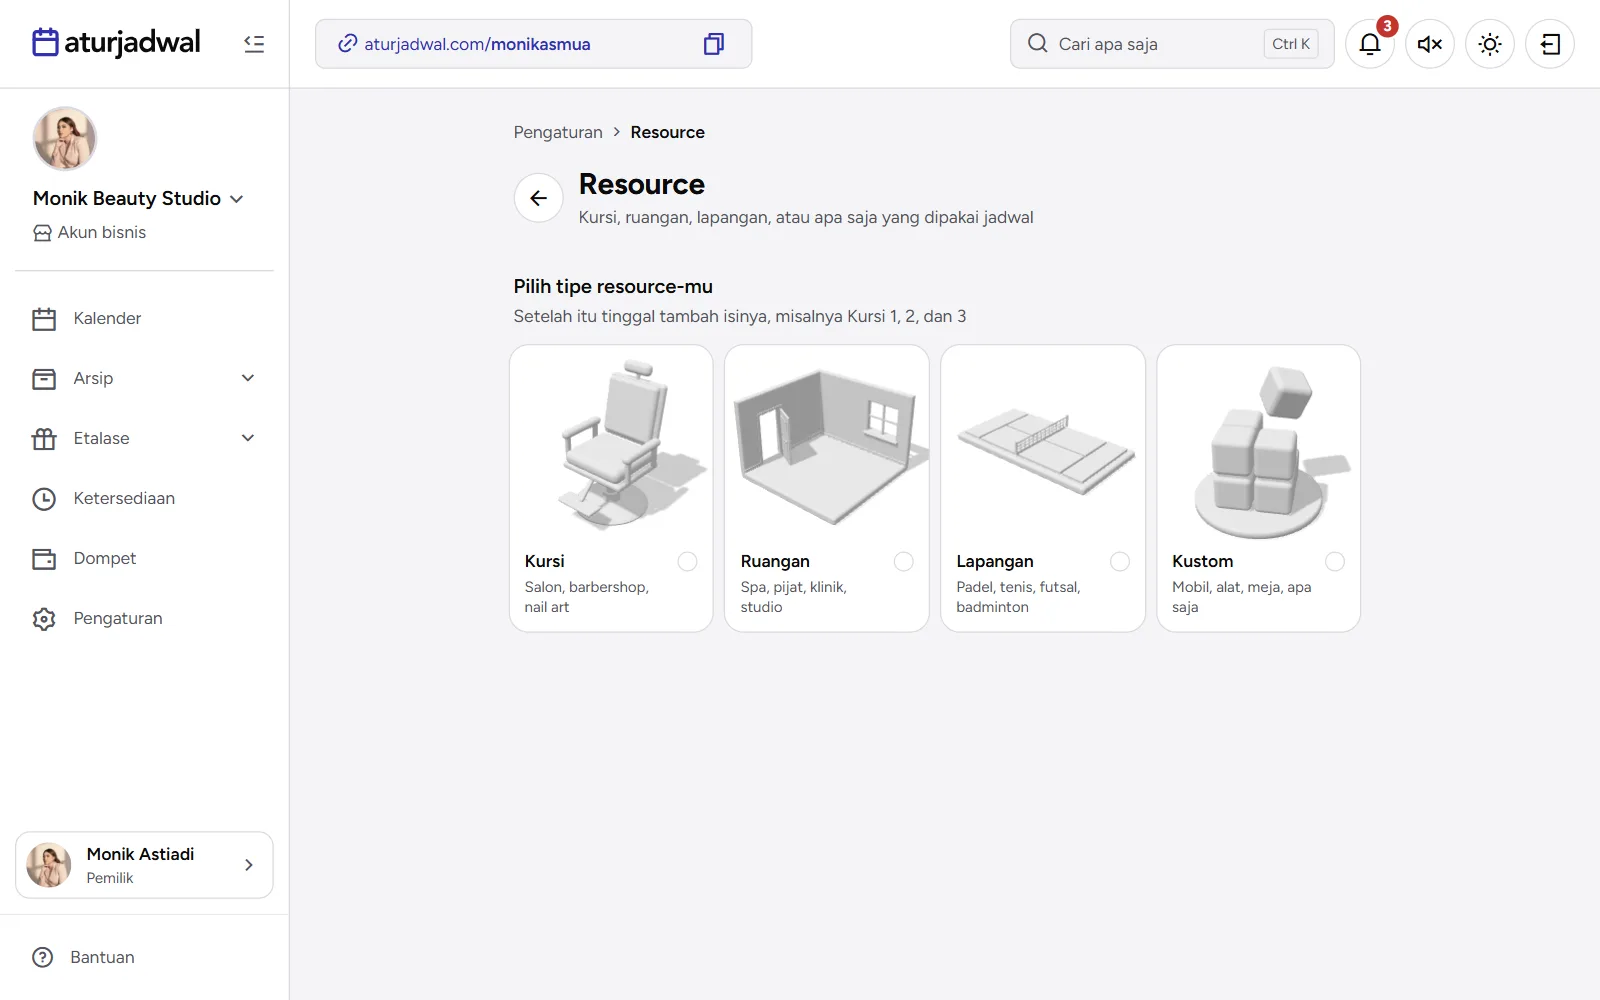
Task: Copy the aturjadwal.com/monikasmua link
Action: (713, 44)
